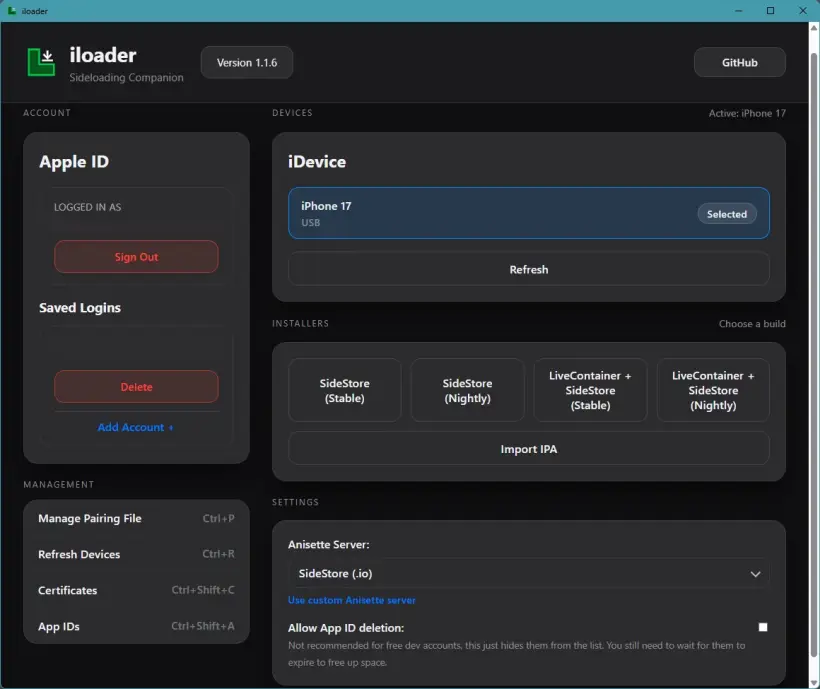This screenshot has height=689, width=820.
Task: Install LiveContainer + SideStore (Stable)
Action: pos(590,391)
